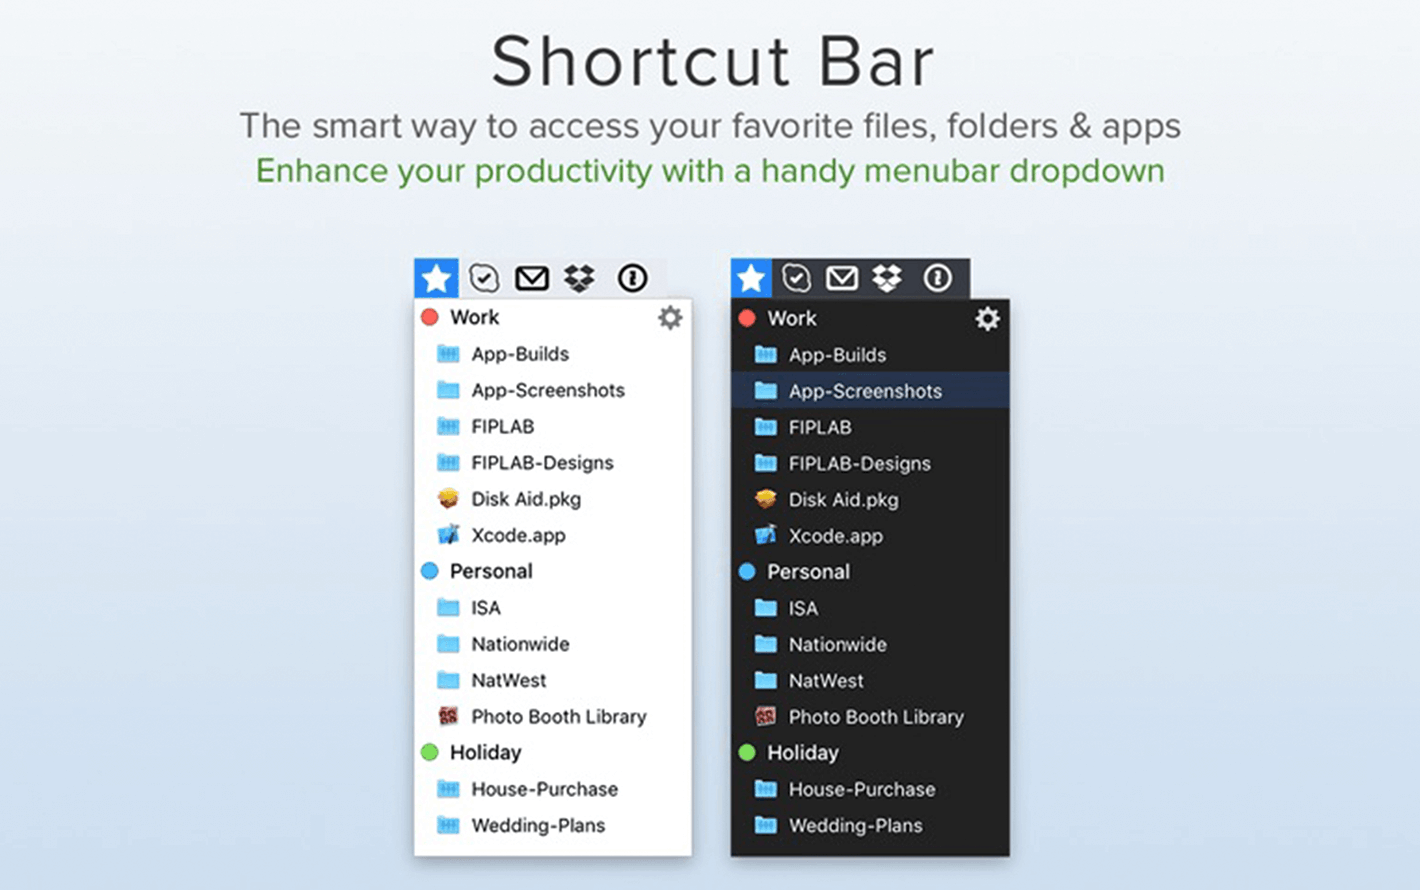
Task: Click Photo Booth Library icon in light dropdown
Action: point(448,716)
